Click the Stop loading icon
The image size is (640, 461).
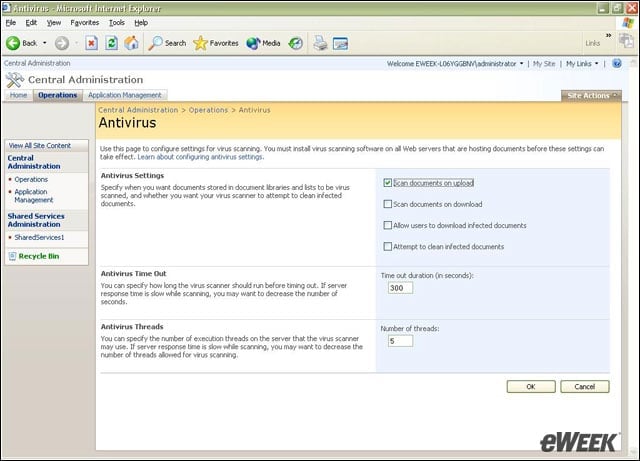click(x=91, y=43)
